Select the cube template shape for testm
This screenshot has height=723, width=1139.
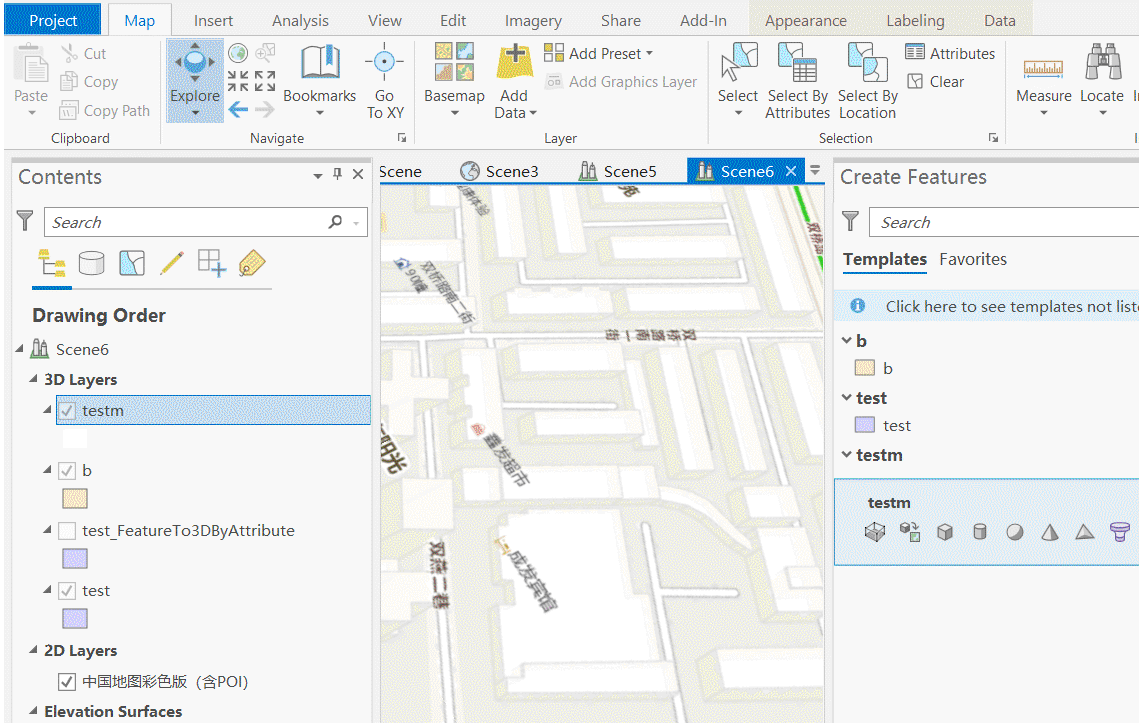pyautogui.click(x=945, y=531)
